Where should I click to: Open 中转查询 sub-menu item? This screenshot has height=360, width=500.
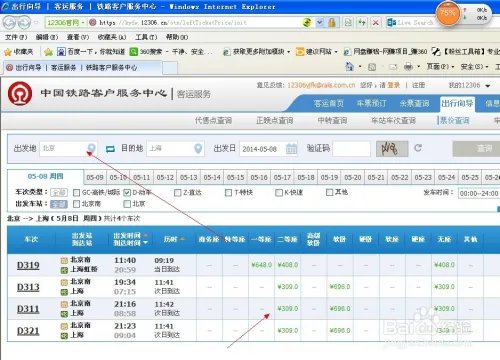coord(332,120)
